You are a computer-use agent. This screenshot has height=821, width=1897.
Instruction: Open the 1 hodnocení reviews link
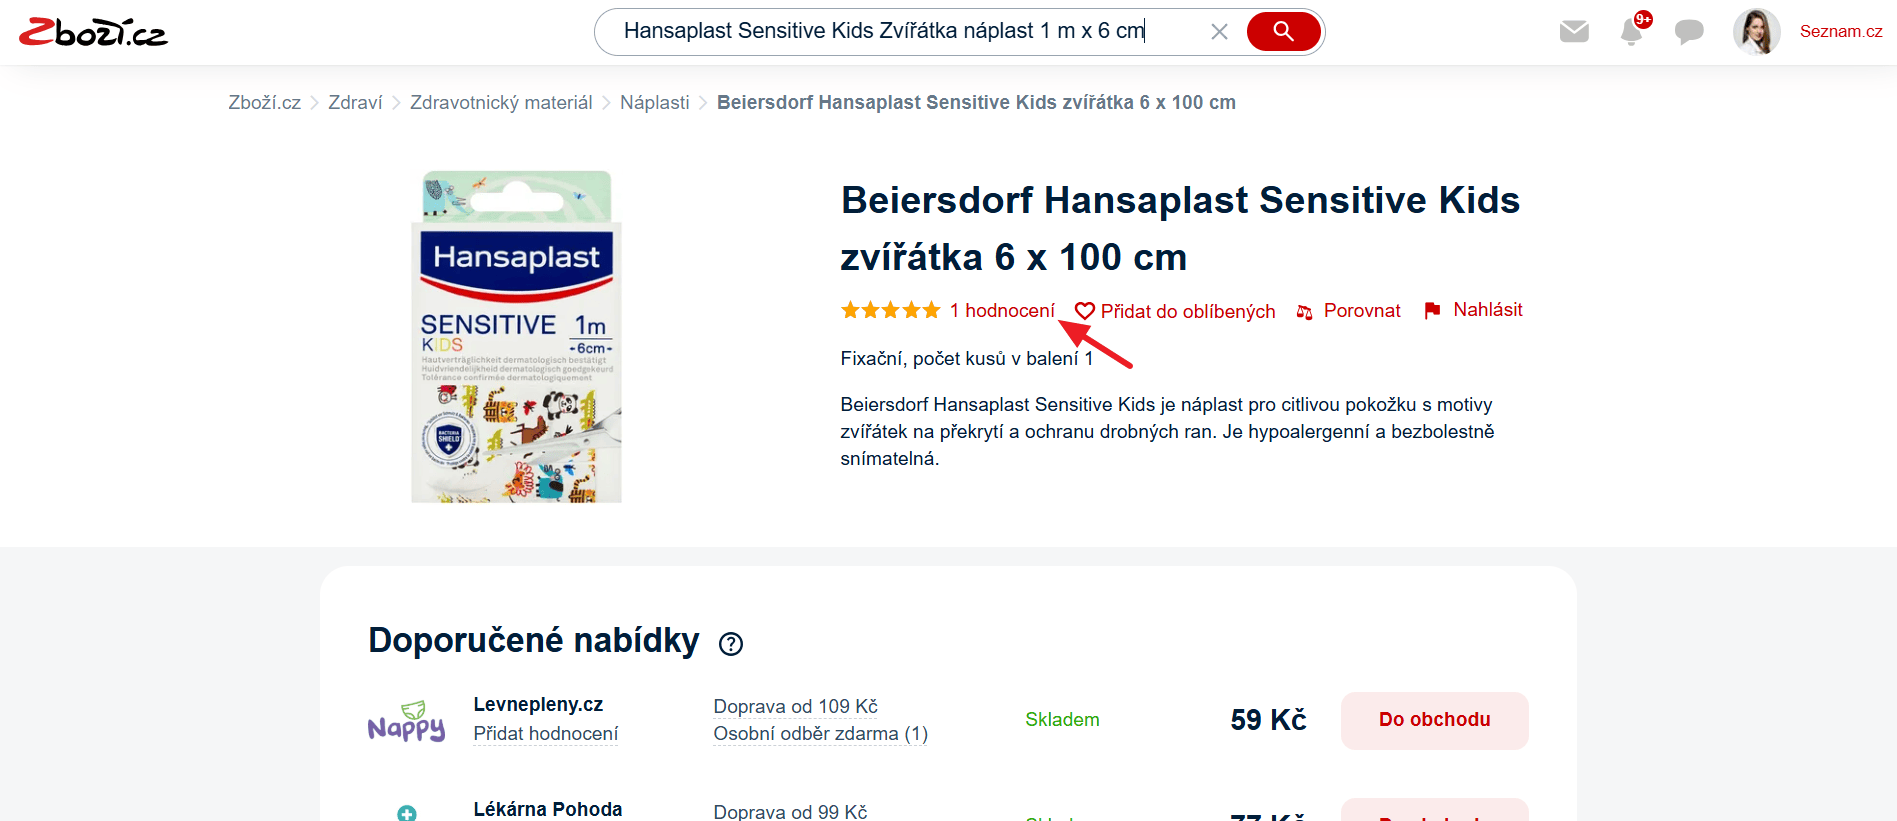pyautogui.click(x=1002, y=311)
